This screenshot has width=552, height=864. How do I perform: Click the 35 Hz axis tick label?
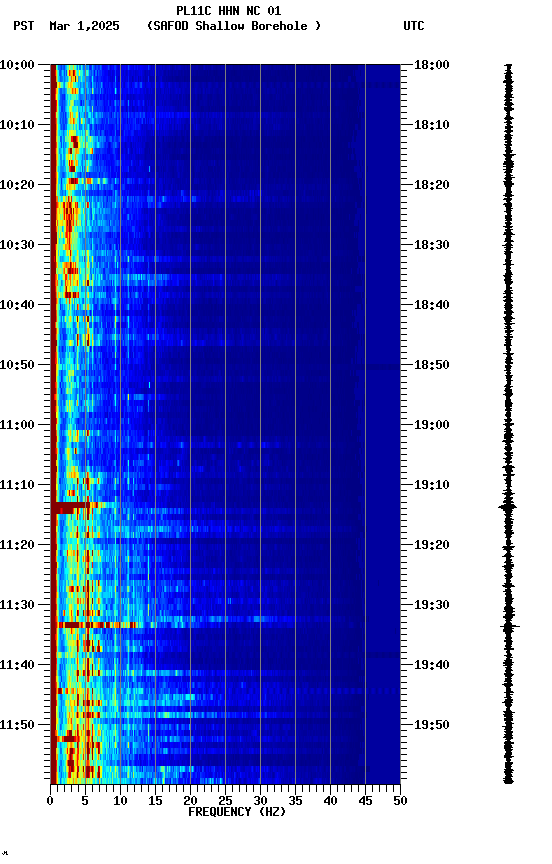tap(295, 801)
